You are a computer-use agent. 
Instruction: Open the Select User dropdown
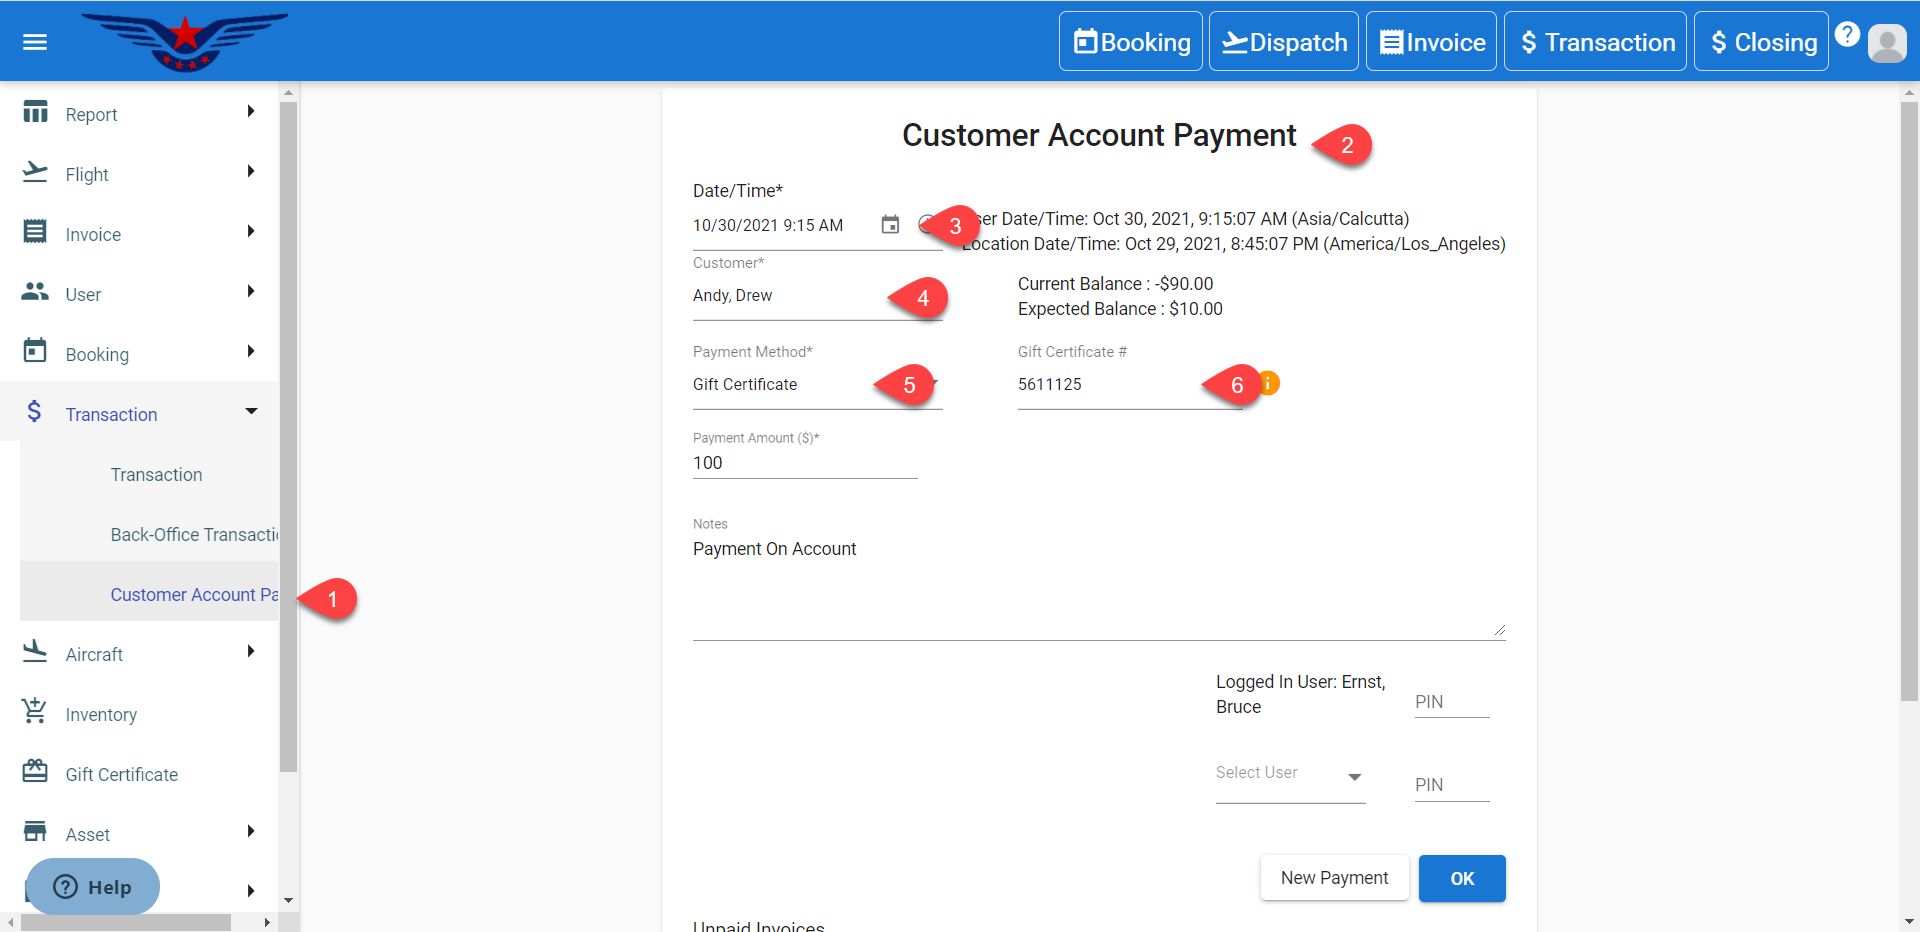[x=1290, y=775]
